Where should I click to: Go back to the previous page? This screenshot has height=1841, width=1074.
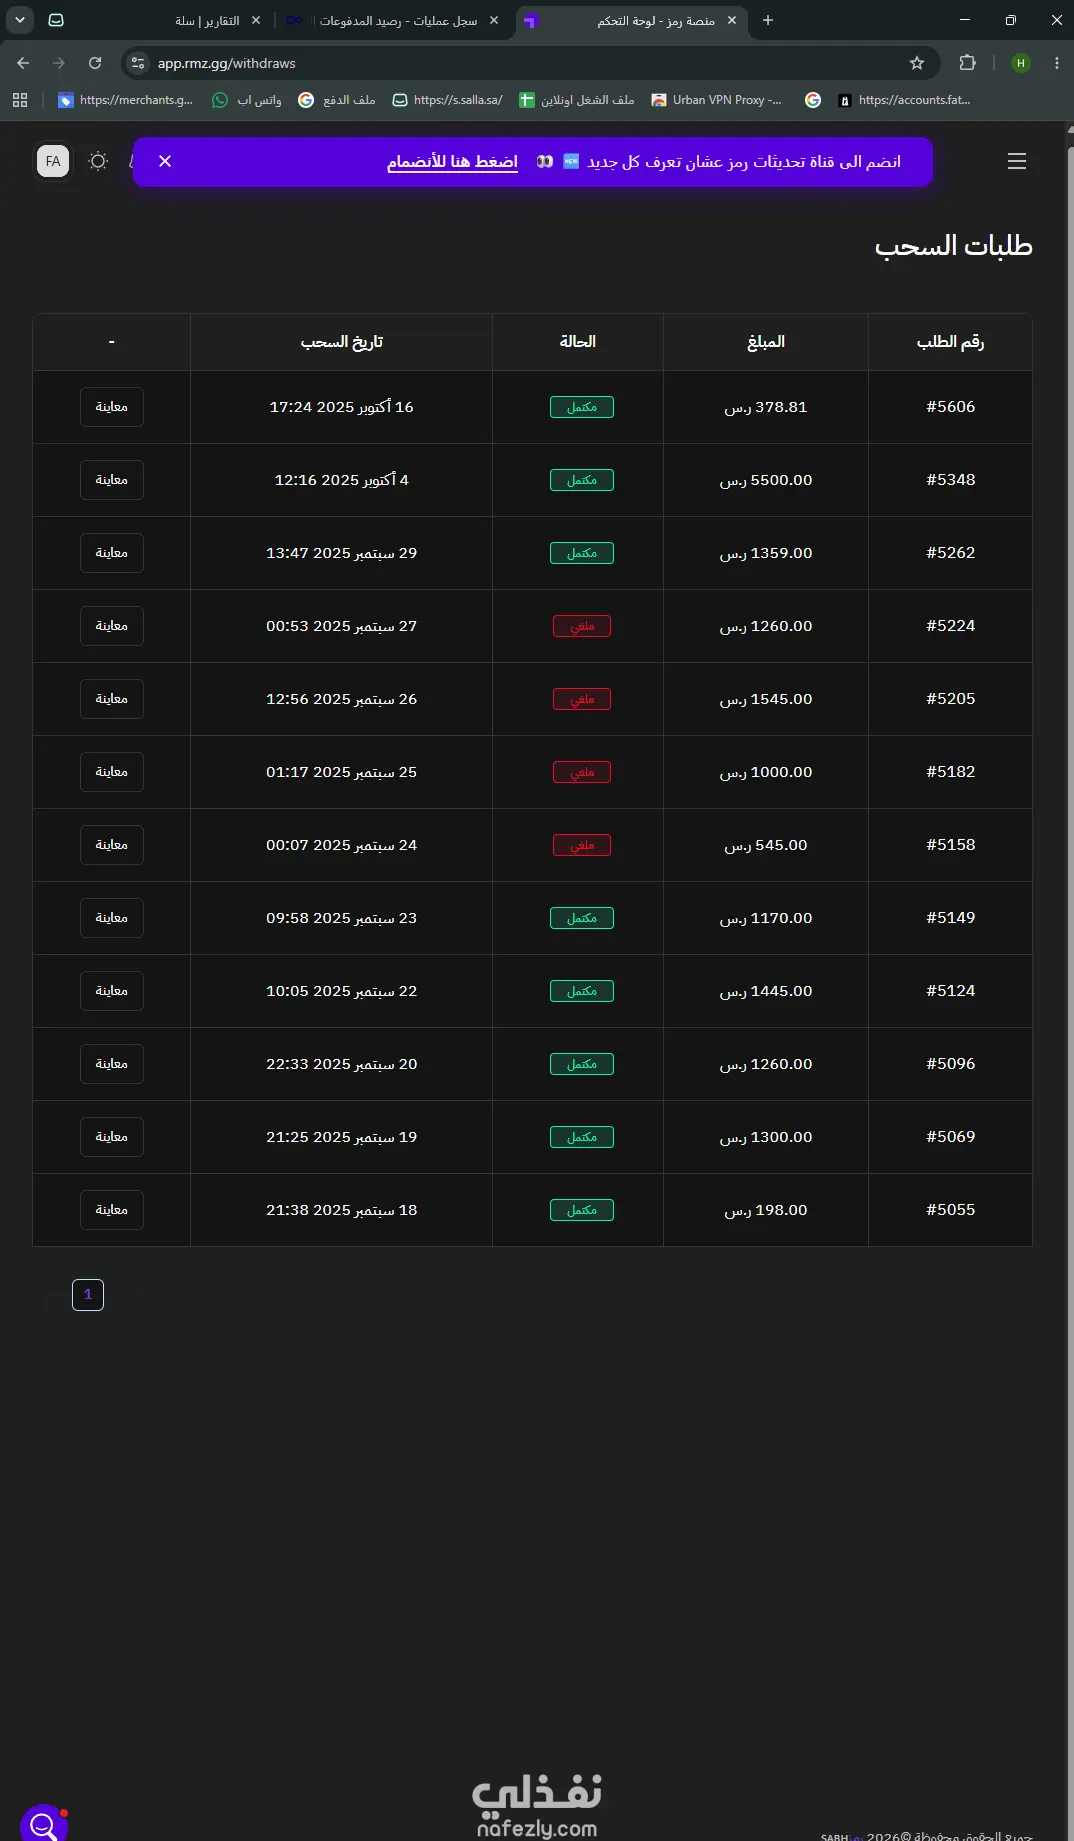(x=23, y=63)
